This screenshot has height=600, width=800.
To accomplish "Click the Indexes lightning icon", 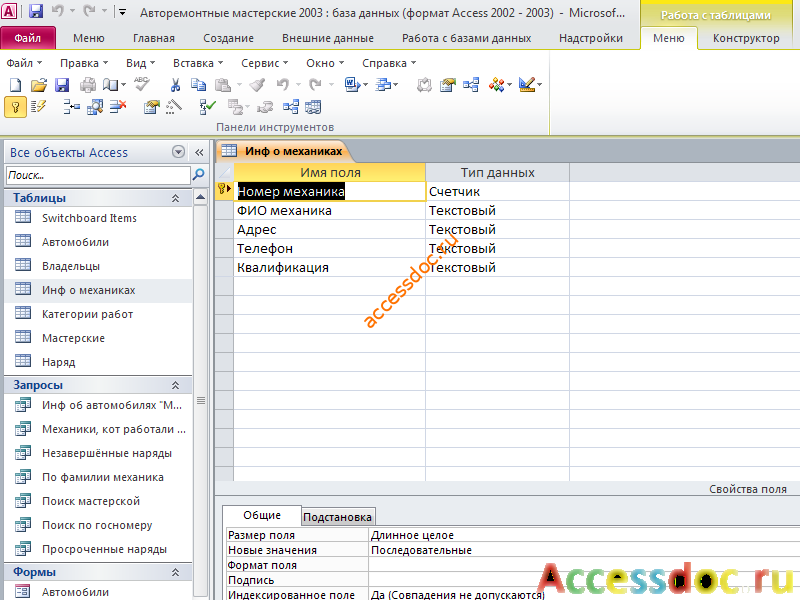I will coord(38,107).
